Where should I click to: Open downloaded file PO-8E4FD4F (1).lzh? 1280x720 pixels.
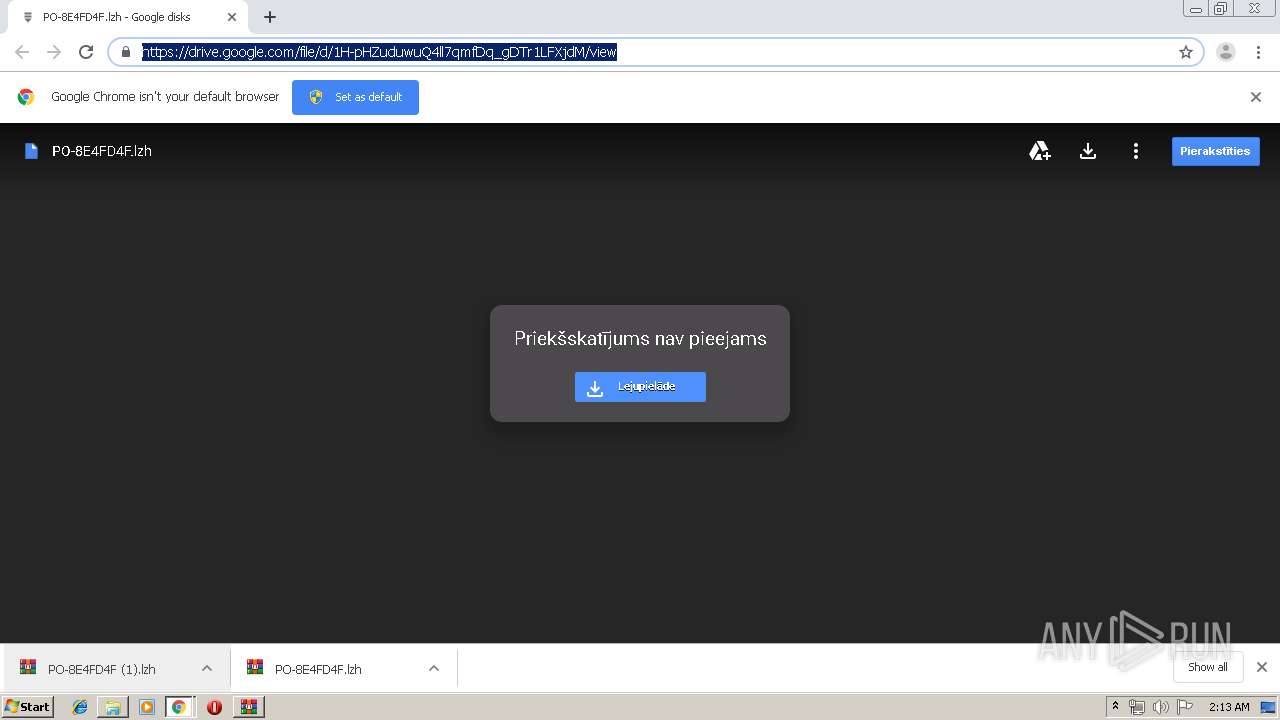click(101, 669)
